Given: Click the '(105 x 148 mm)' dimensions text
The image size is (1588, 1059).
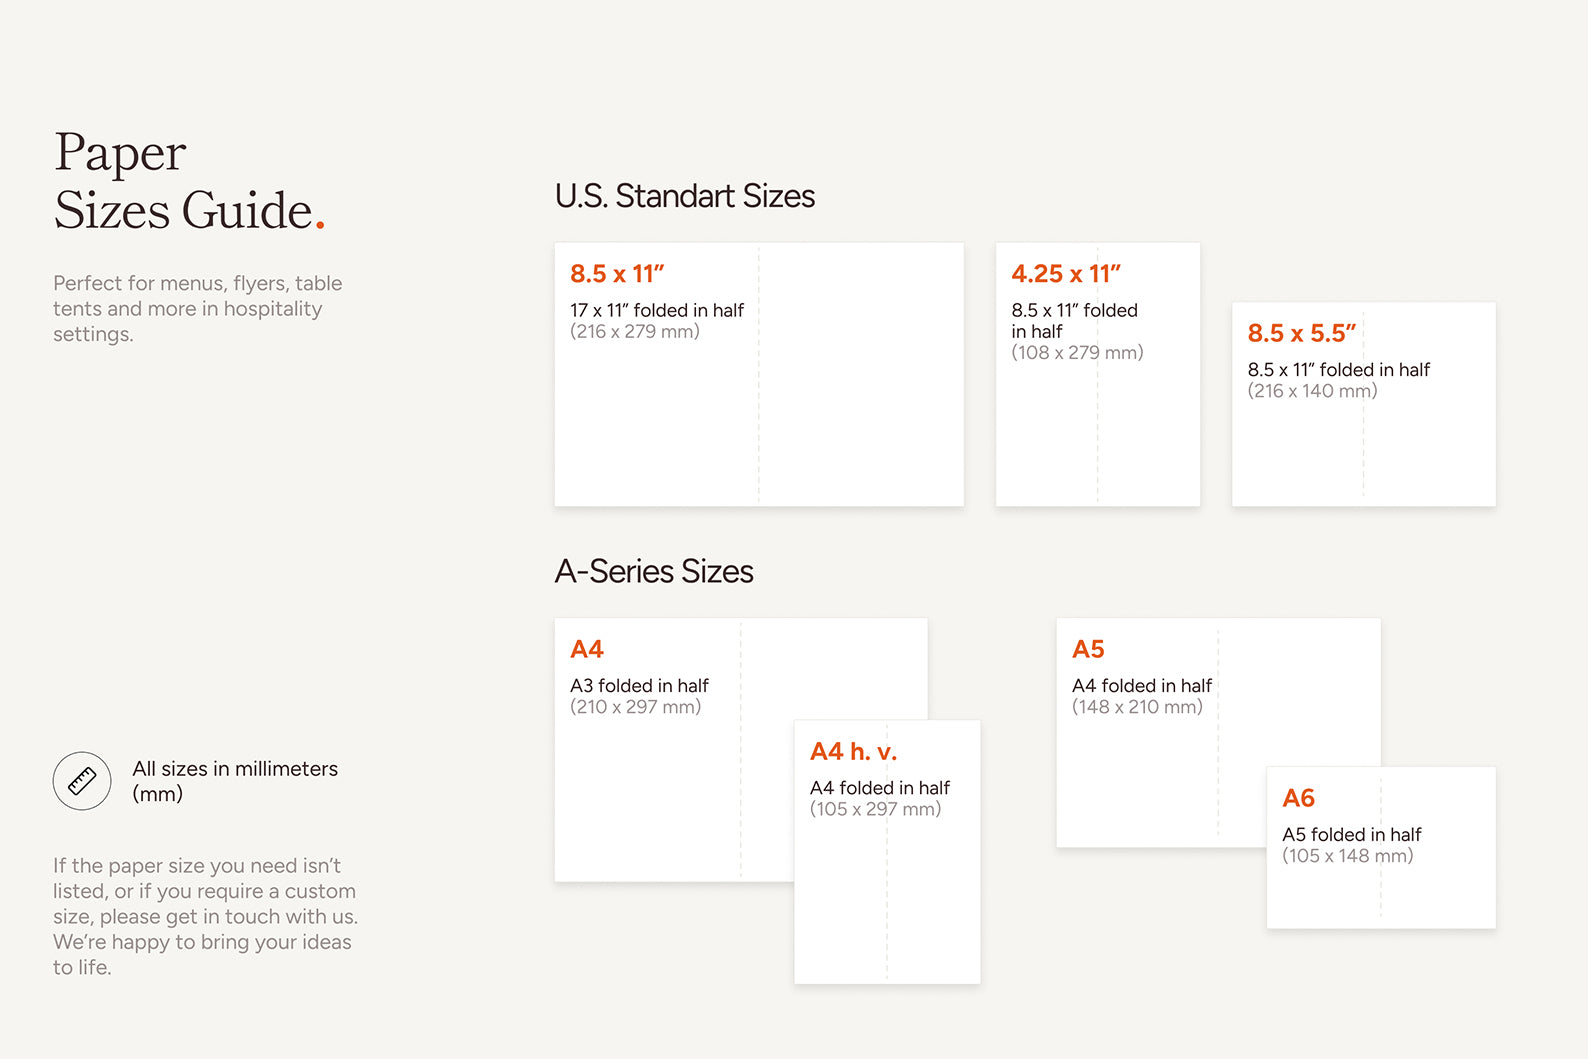Looking at the screenshot, I should pos(1348,856).
